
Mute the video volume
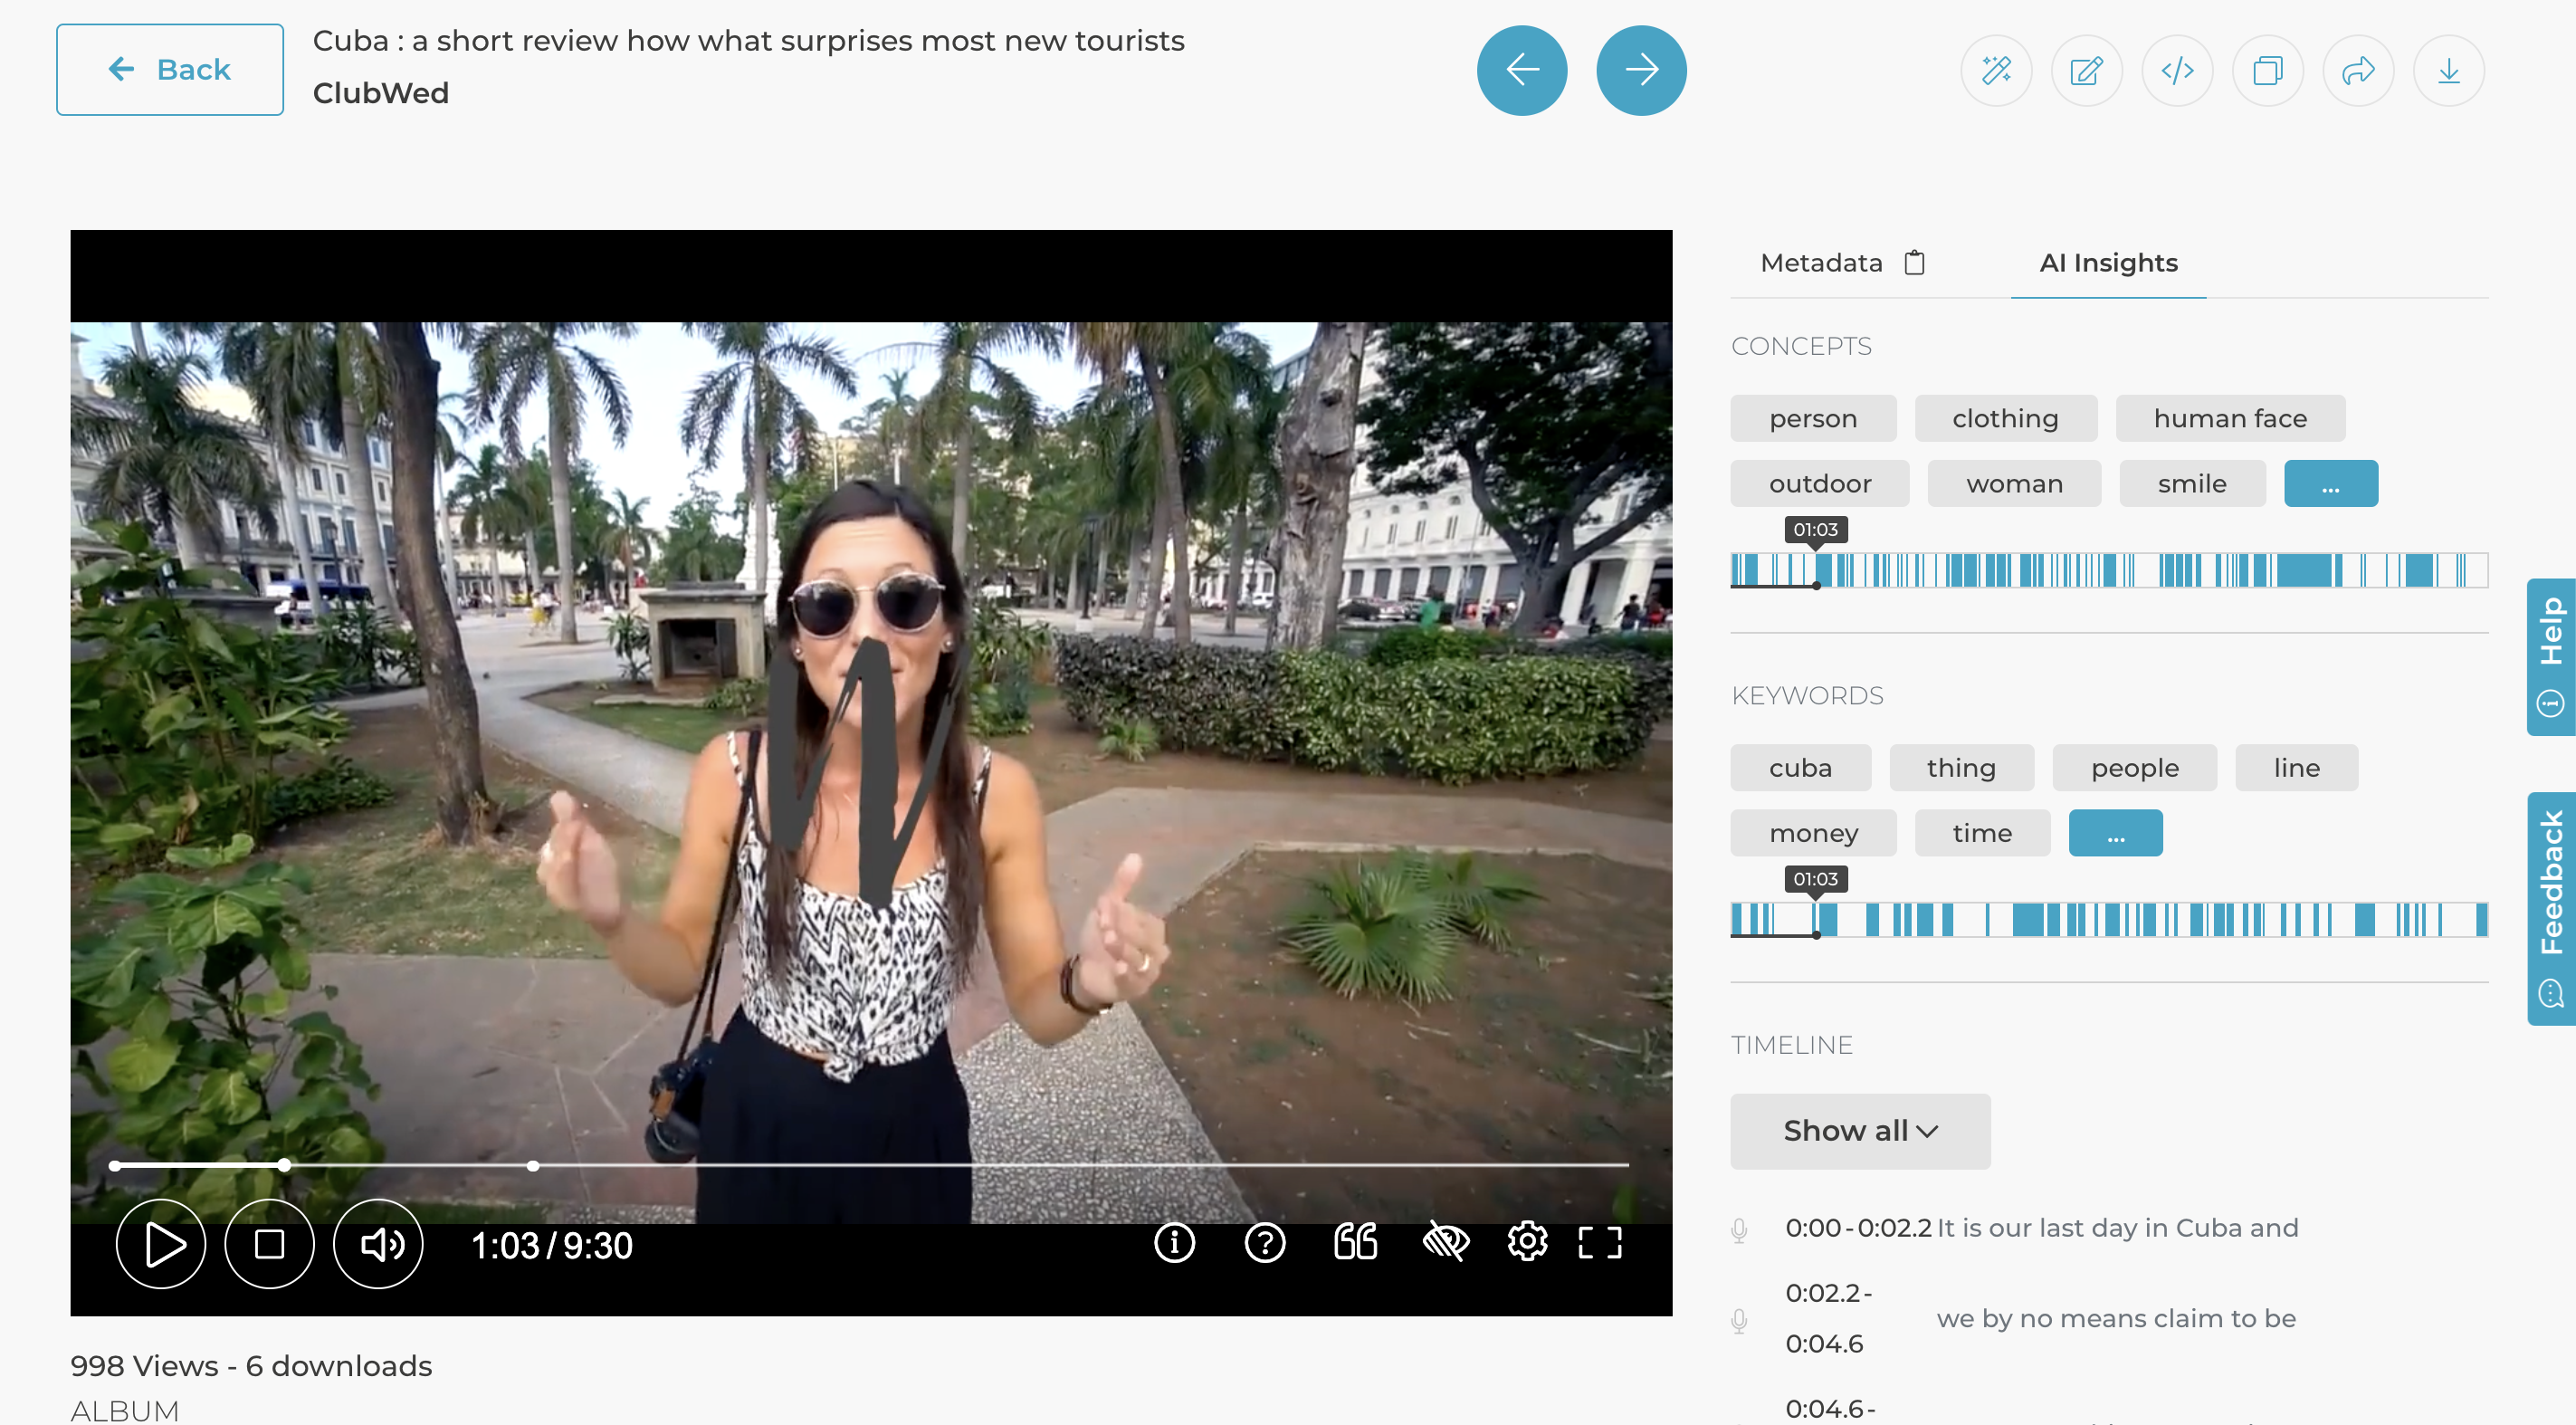378,1244
